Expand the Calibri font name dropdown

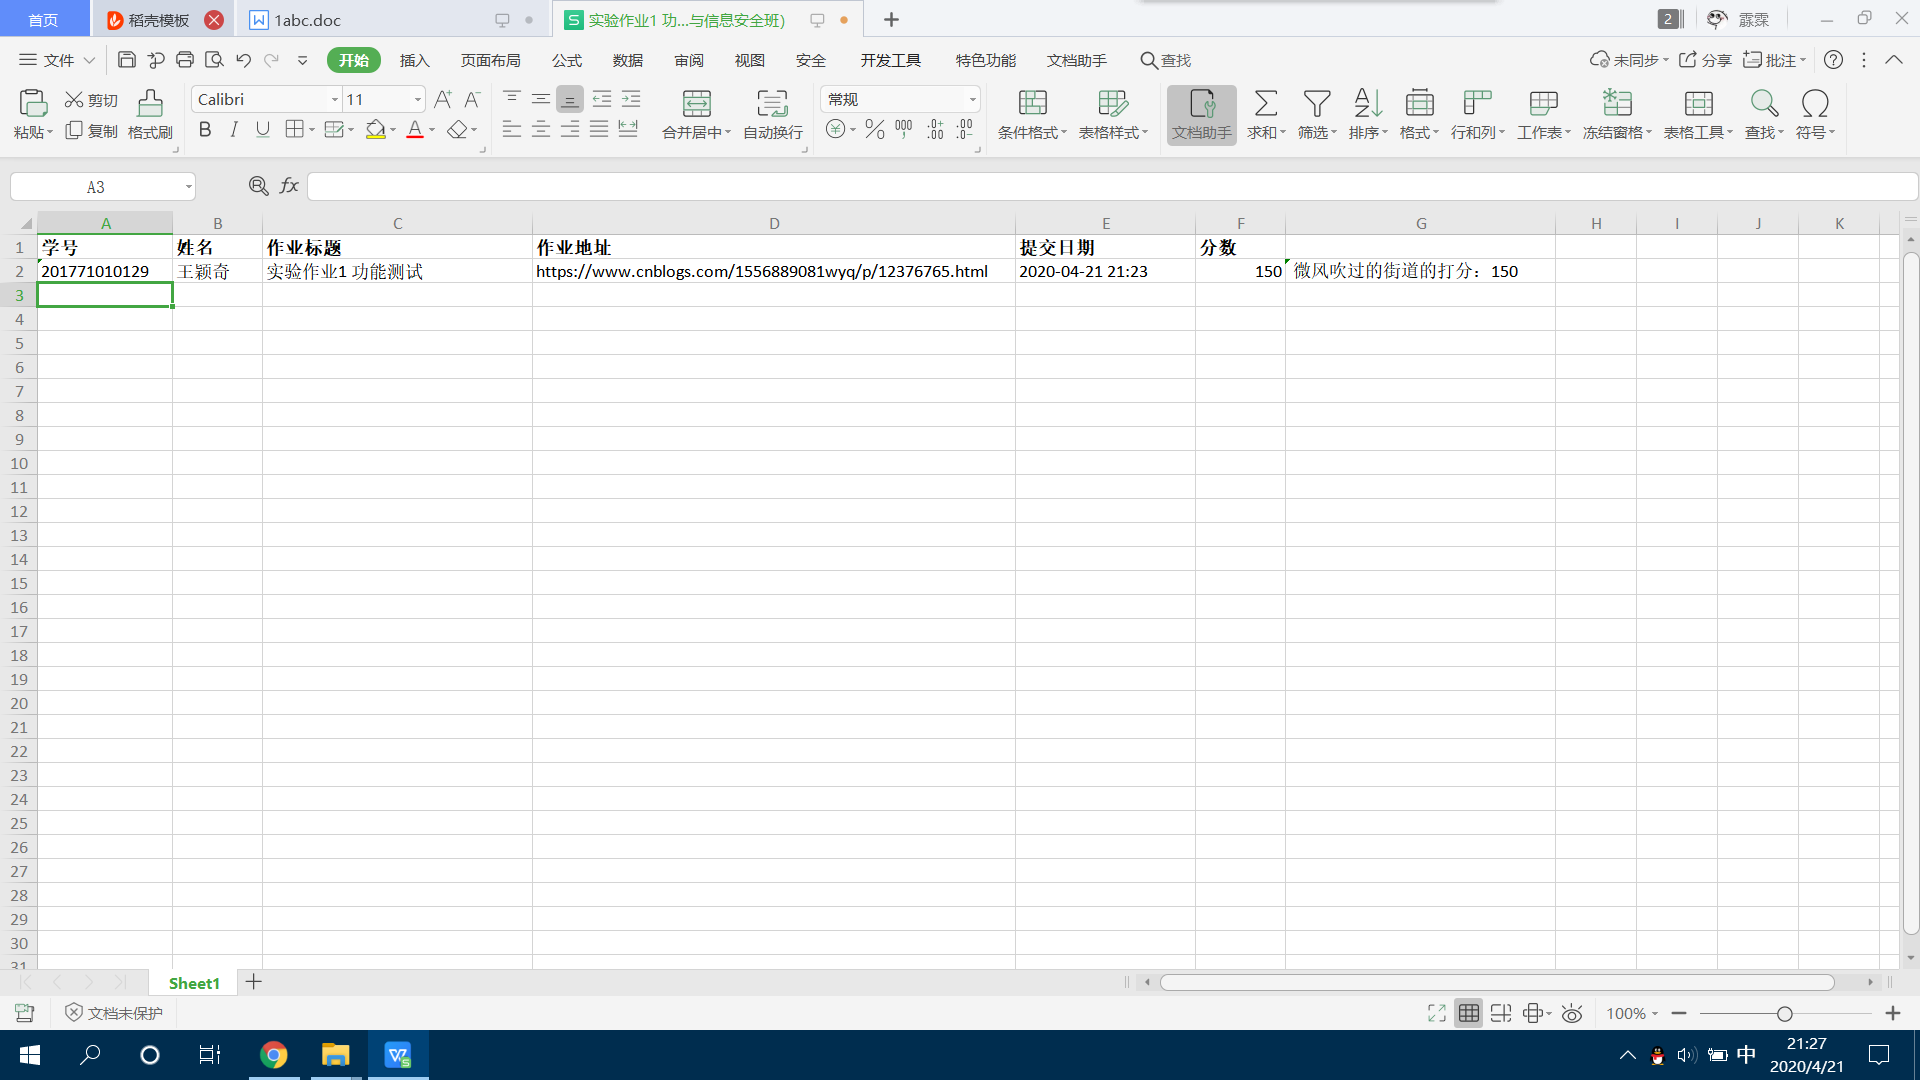pos(334,99)
